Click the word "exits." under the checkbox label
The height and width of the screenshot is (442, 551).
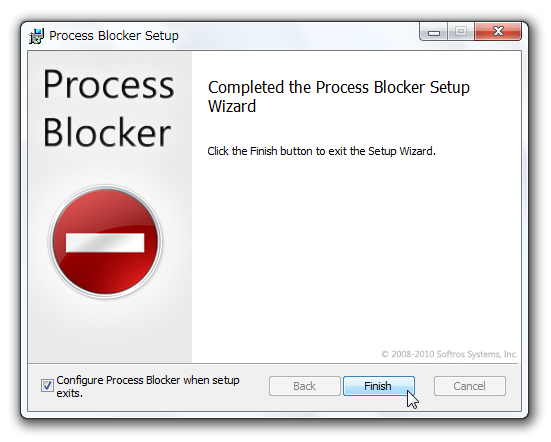70,393
